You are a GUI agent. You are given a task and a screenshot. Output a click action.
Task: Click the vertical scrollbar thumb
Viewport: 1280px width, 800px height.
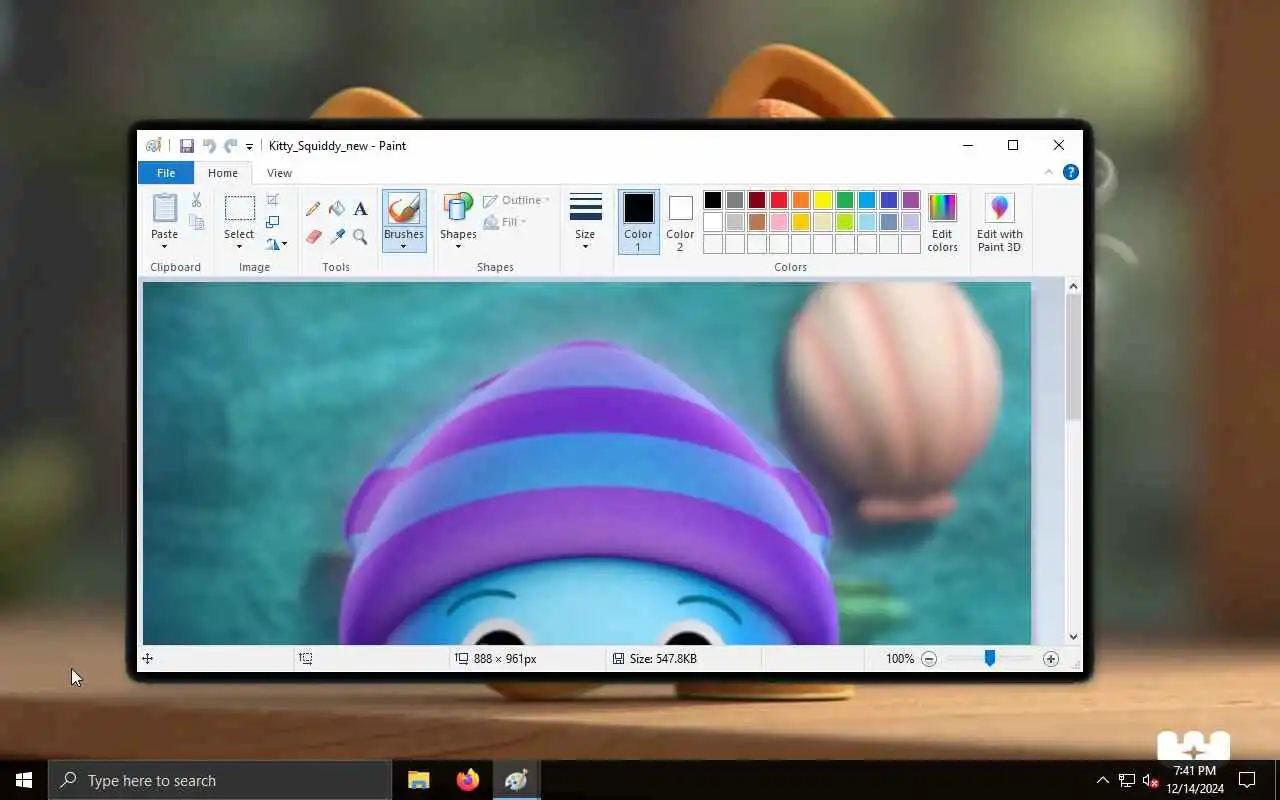pos(1073,357)
